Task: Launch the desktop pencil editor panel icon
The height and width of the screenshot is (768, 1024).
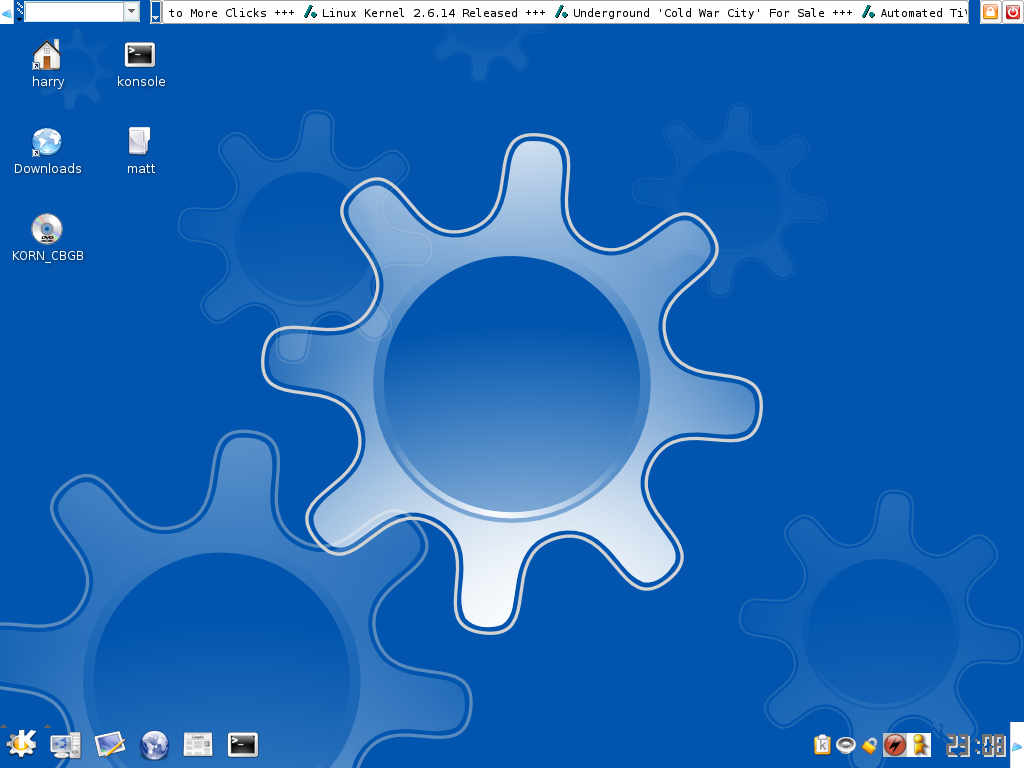Action: [x=110, y=744]
